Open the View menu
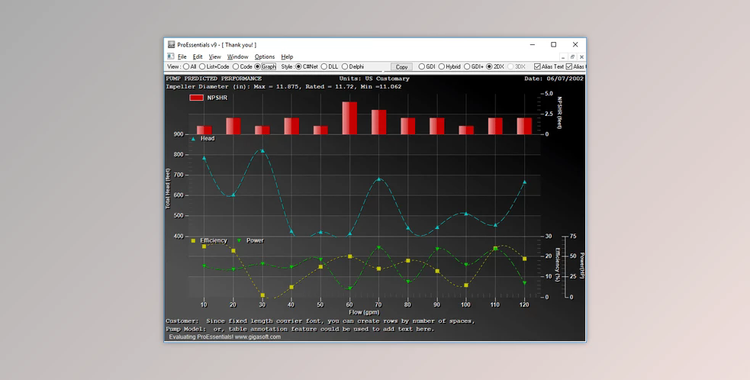Viewport: 750px width, 380px height. 215,56
